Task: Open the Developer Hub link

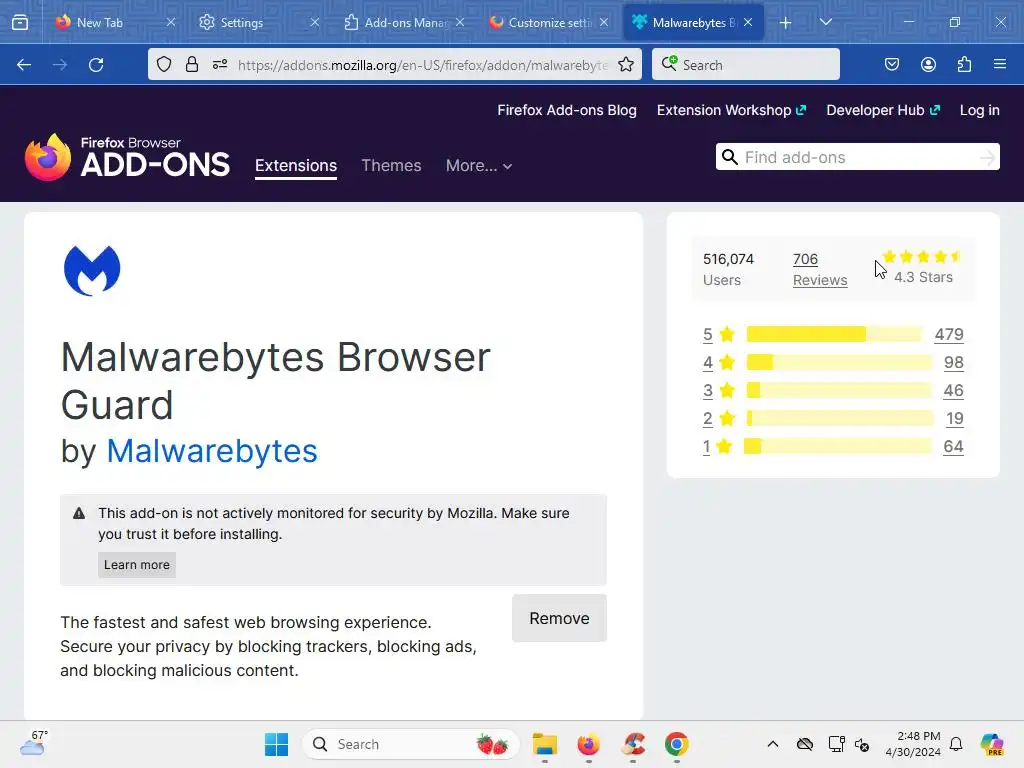Action: (883, 110)
